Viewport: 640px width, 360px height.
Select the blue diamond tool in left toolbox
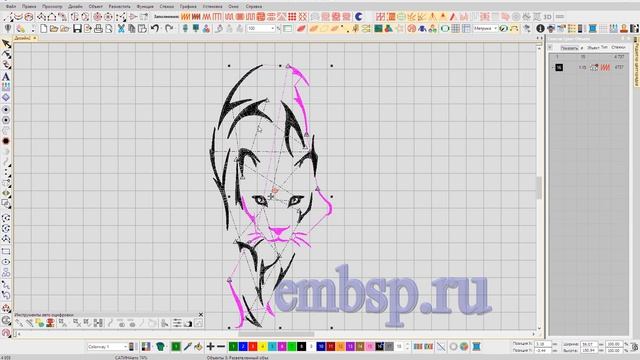coord(6,98)
